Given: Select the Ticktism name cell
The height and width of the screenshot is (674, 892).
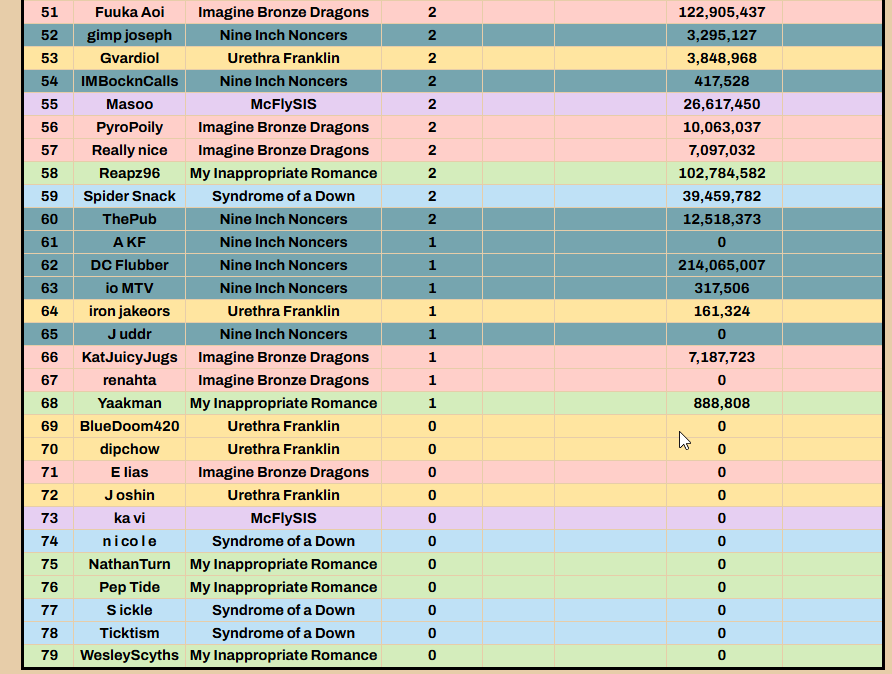Looking at the screenshot, I should pyautogui.click(x=130, y=634).
